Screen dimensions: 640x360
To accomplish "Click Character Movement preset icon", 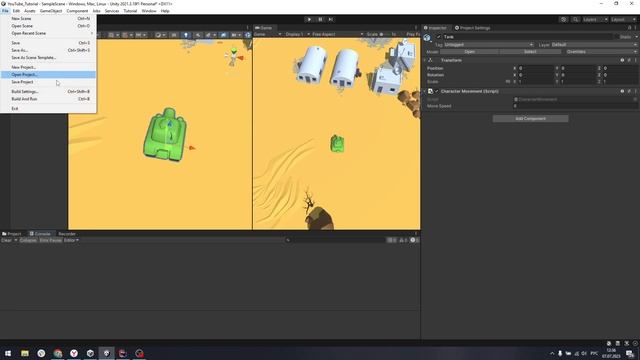I will click(x=629, y=91).
